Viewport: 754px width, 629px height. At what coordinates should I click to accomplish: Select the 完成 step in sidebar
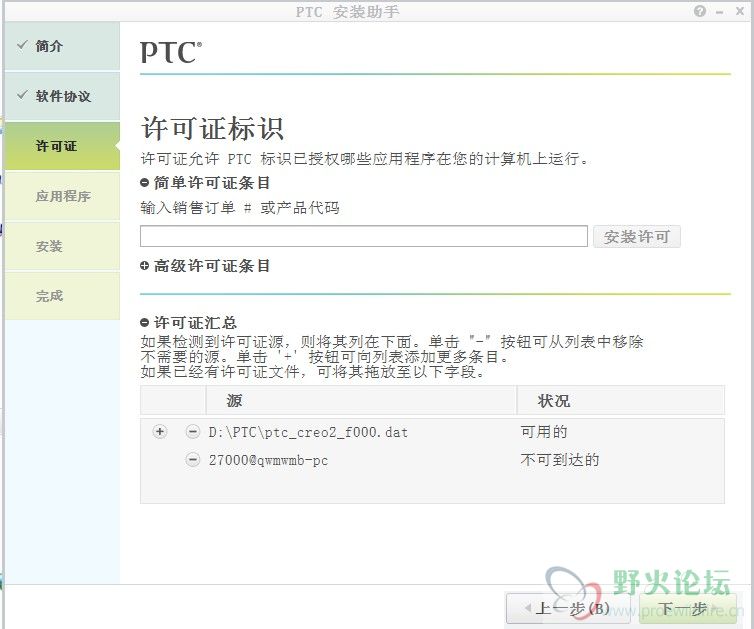pos(62,296)
